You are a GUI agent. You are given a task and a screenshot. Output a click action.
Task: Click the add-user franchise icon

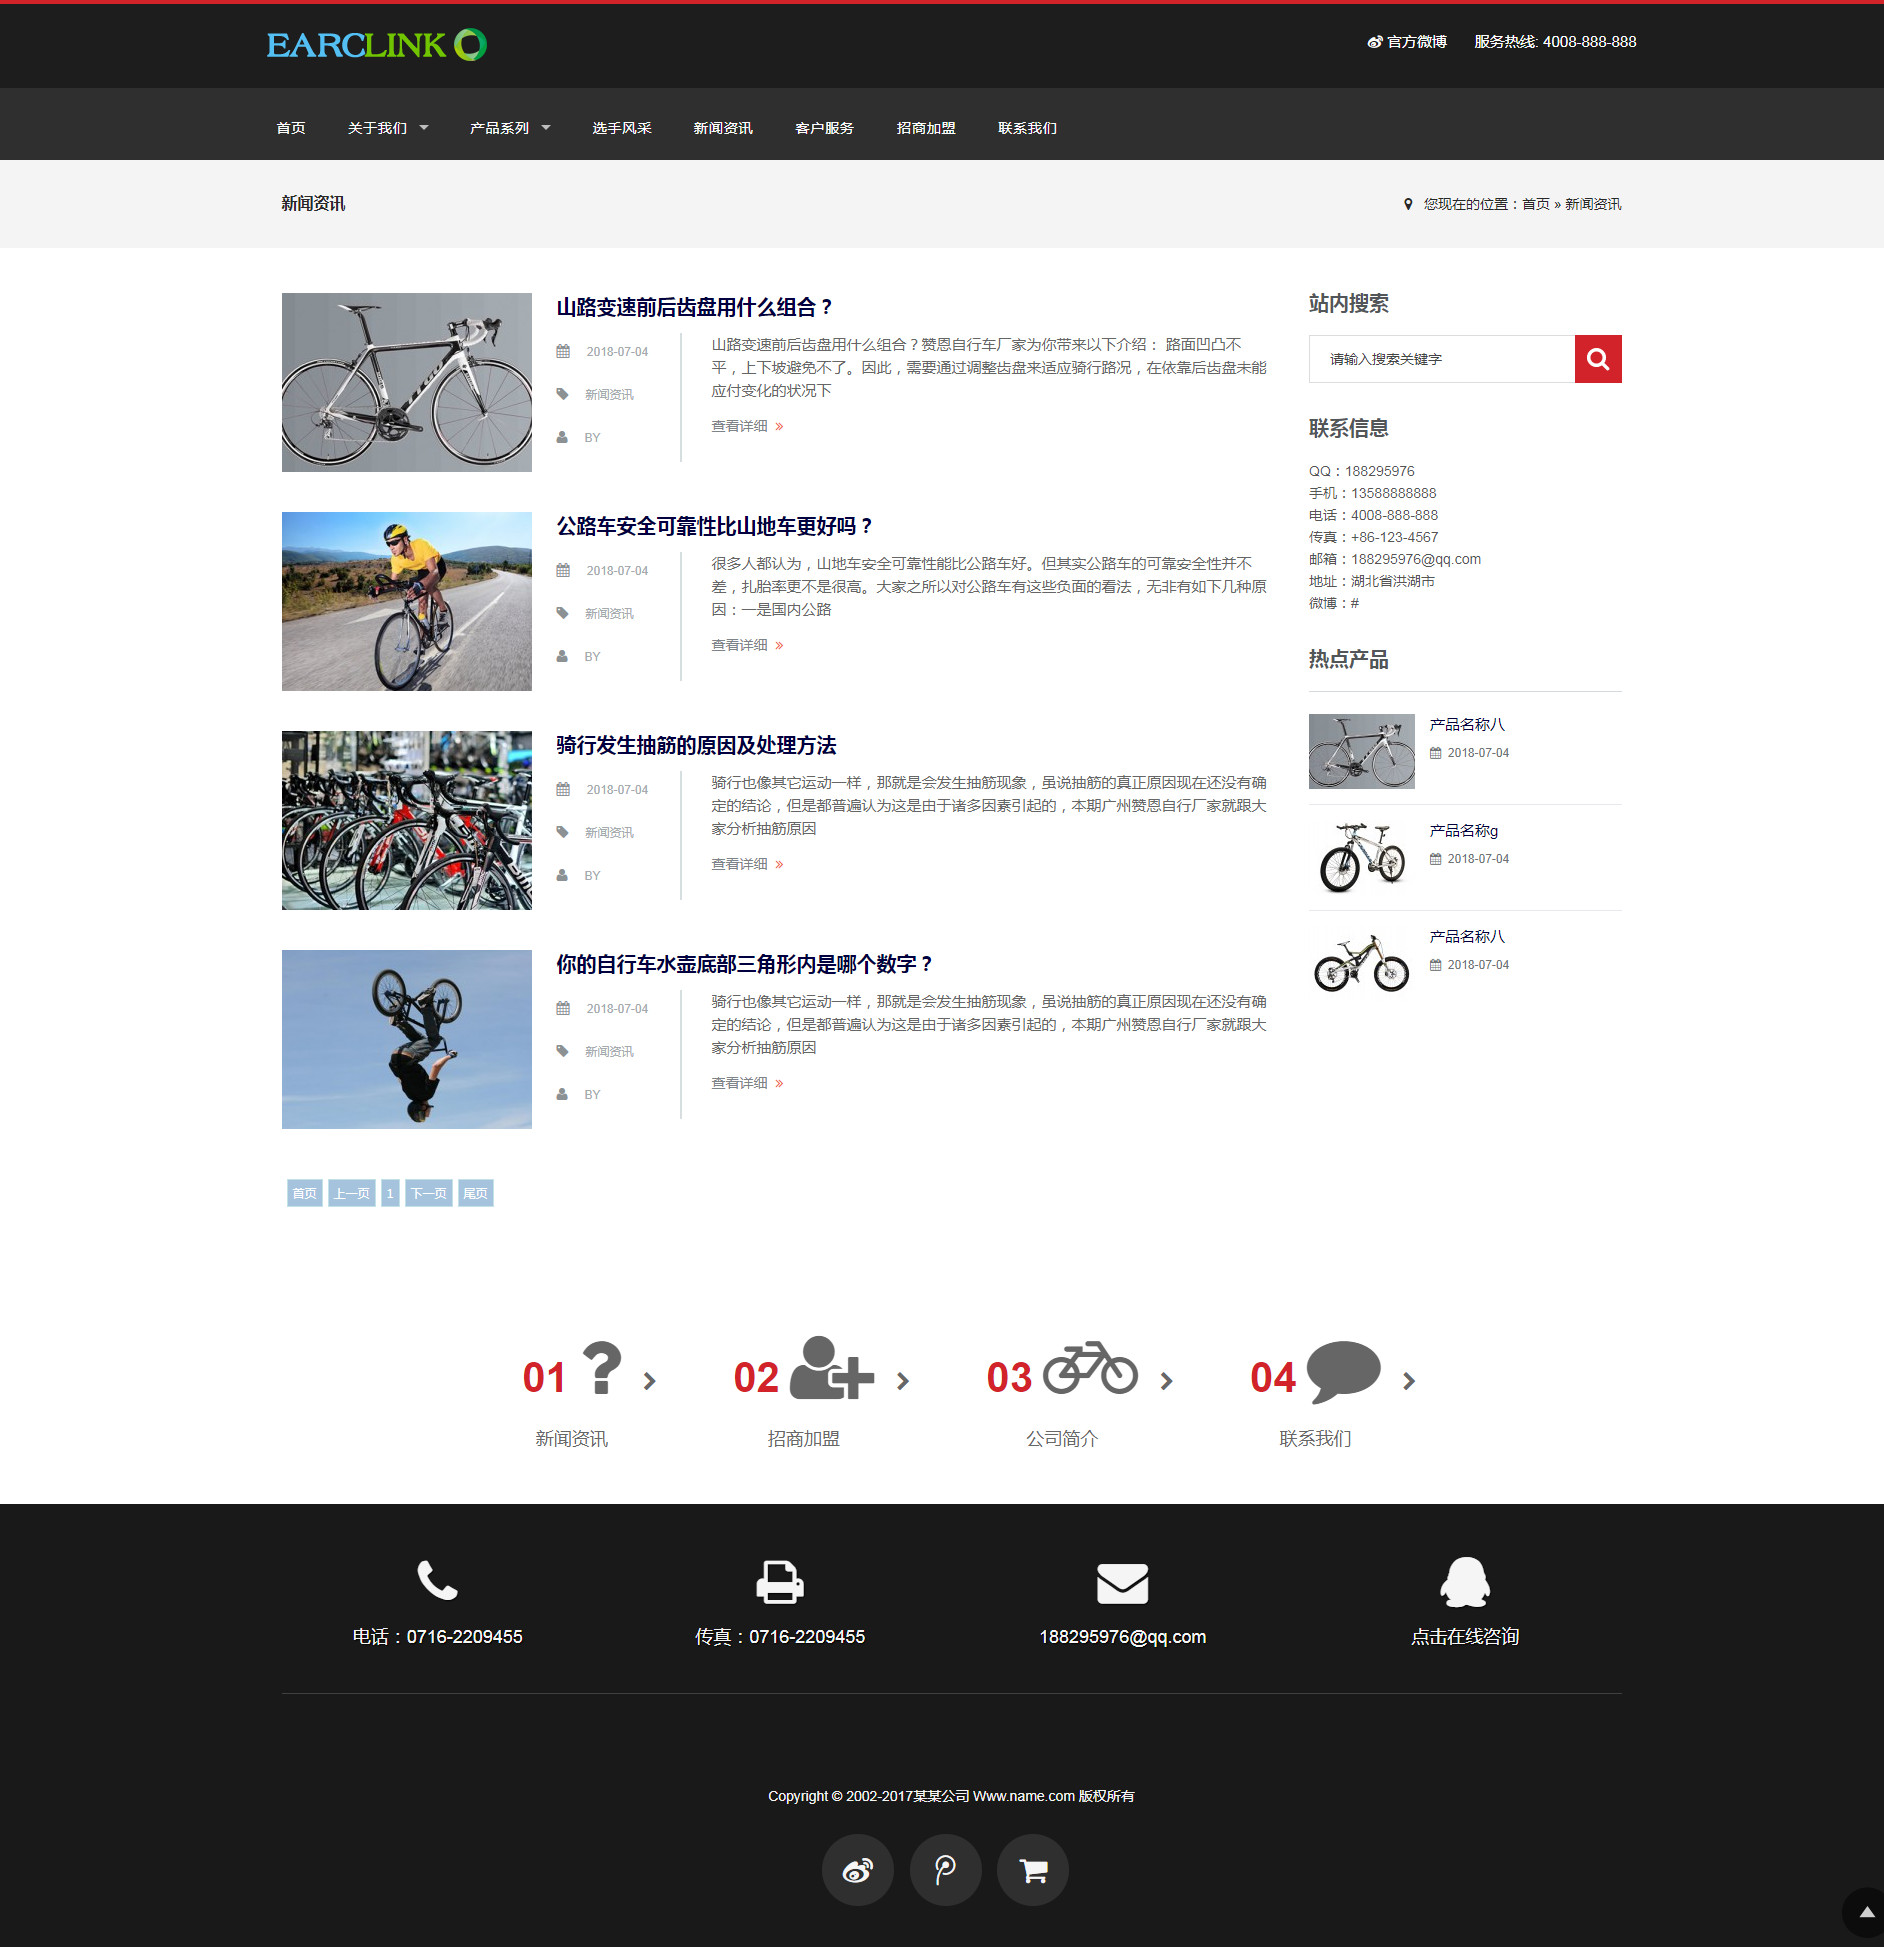point(831,1368)
